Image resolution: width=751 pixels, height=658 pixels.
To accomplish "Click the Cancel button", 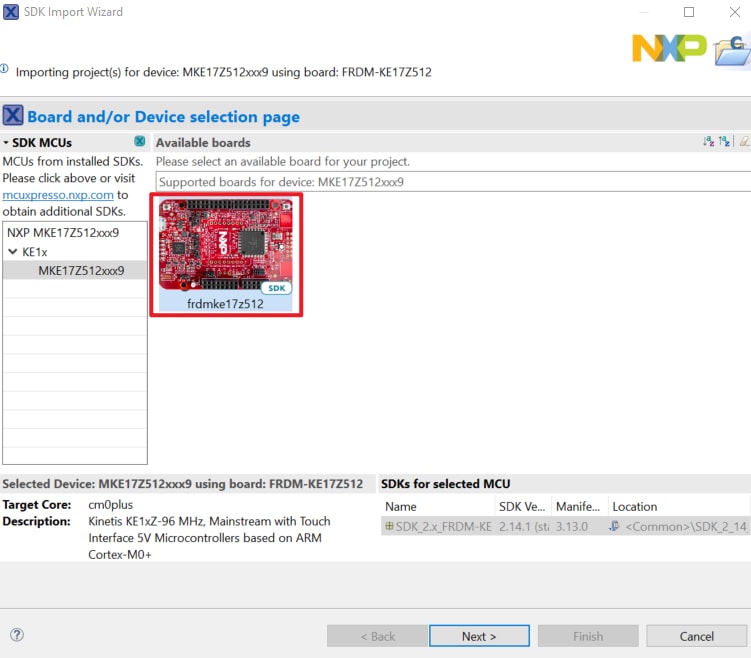I will pyautogui.click(x=696, y=636).
